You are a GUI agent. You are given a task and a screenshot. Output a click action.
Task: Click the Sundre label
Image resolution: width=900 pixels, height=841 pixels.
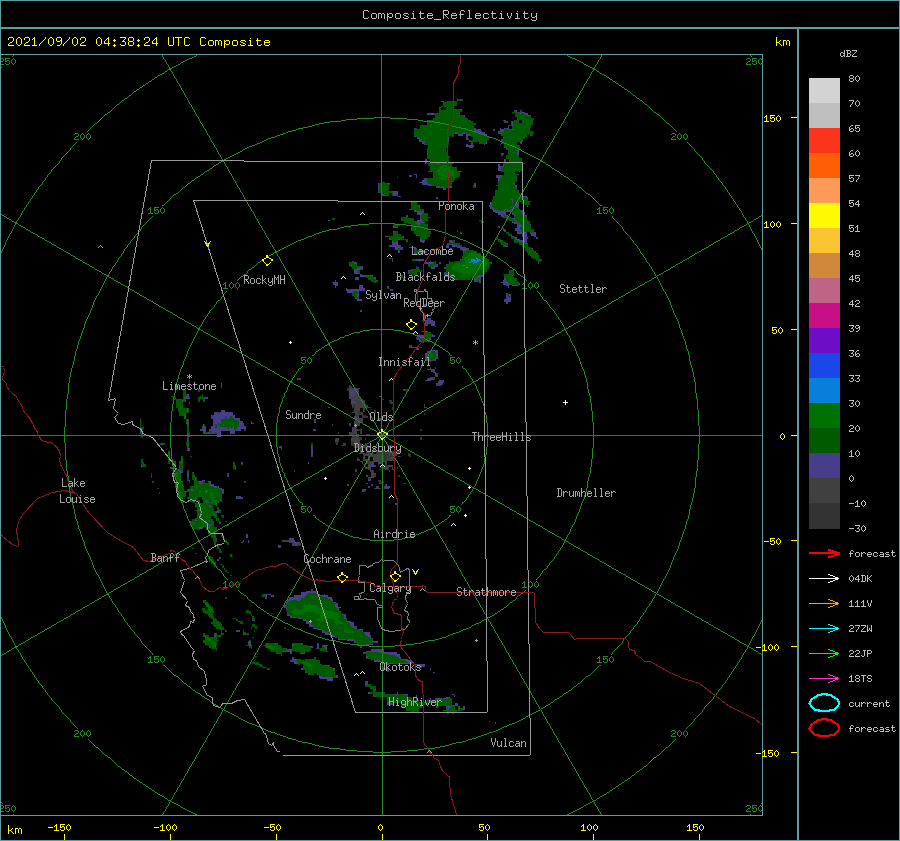point(303,414)
